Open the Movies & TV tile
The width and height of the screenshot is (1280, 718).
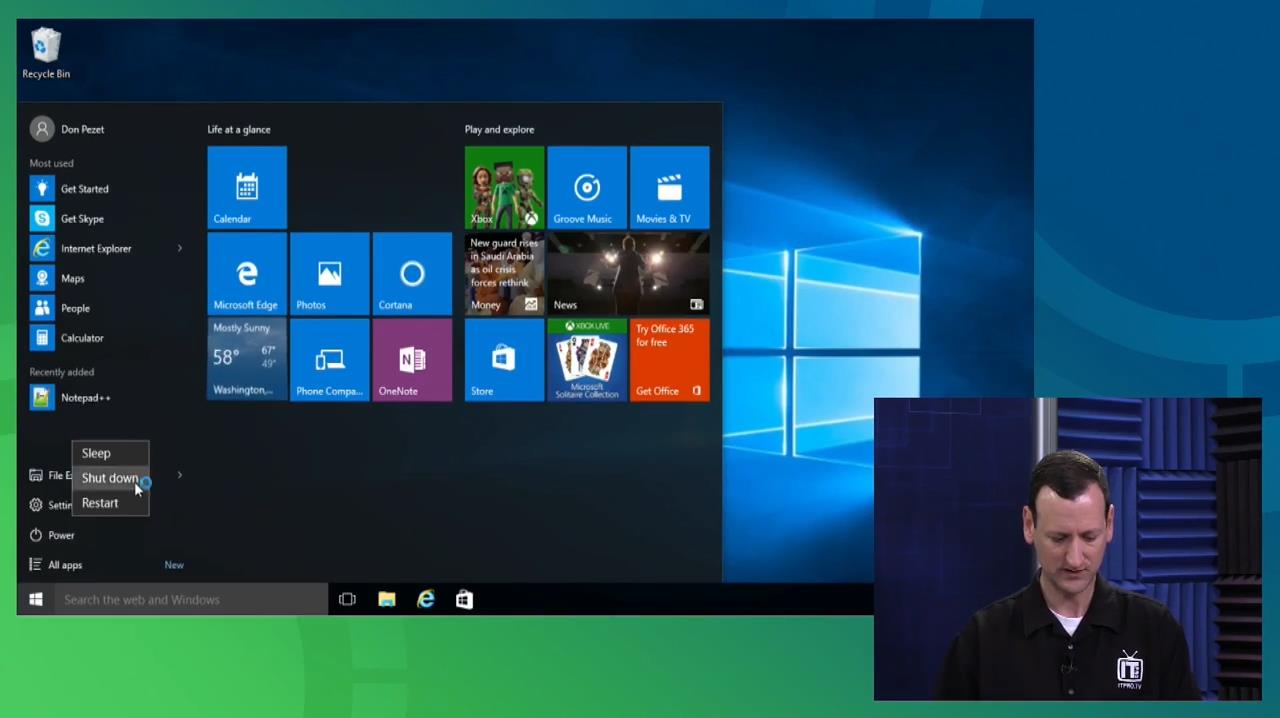(x=669, y=187)
